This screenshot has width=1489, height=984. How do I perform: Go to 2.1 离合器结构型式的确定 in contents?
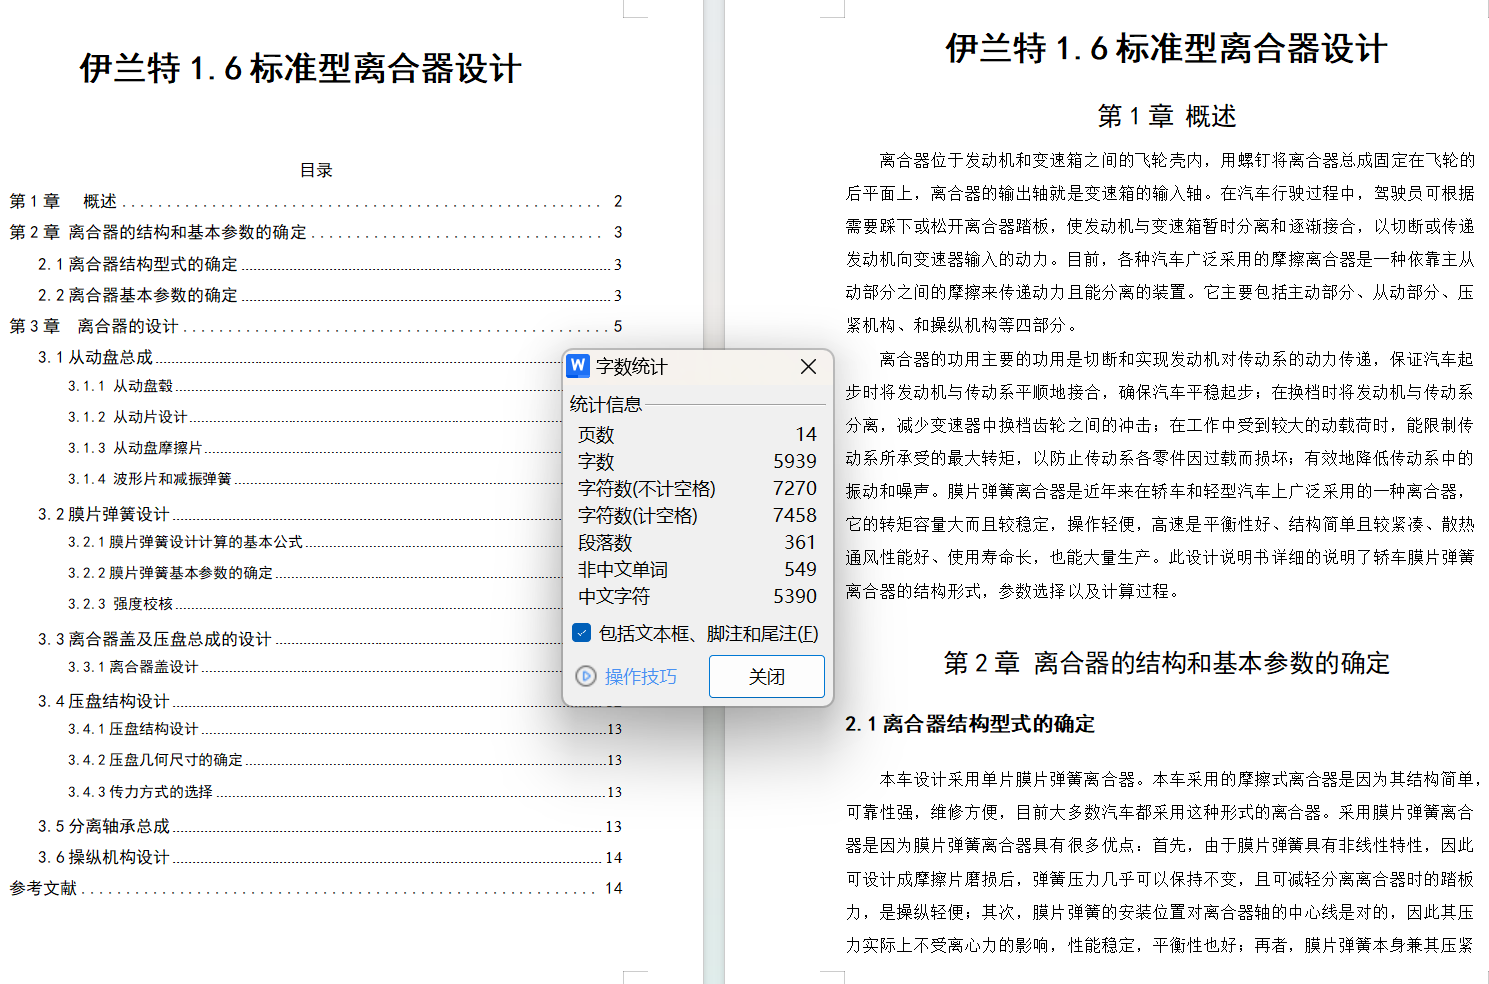click(138, 264)
